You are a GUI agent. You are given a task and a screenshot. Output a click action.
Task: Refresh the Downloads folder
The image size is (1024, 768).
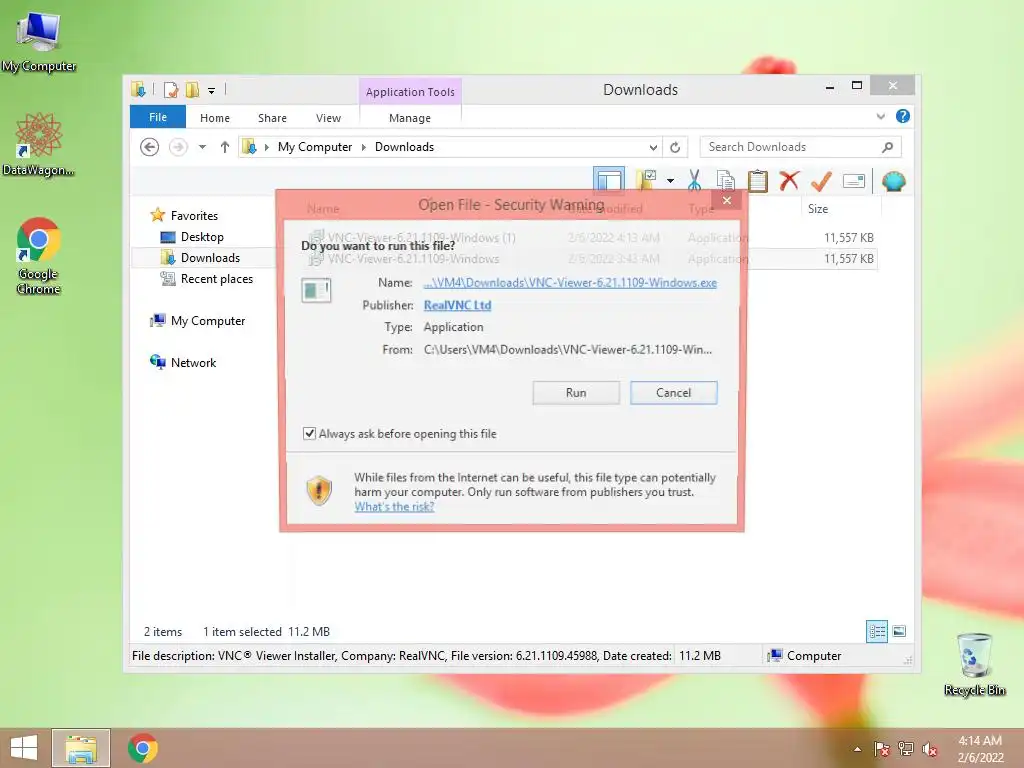pyautogui.click(x=675, y=148)
